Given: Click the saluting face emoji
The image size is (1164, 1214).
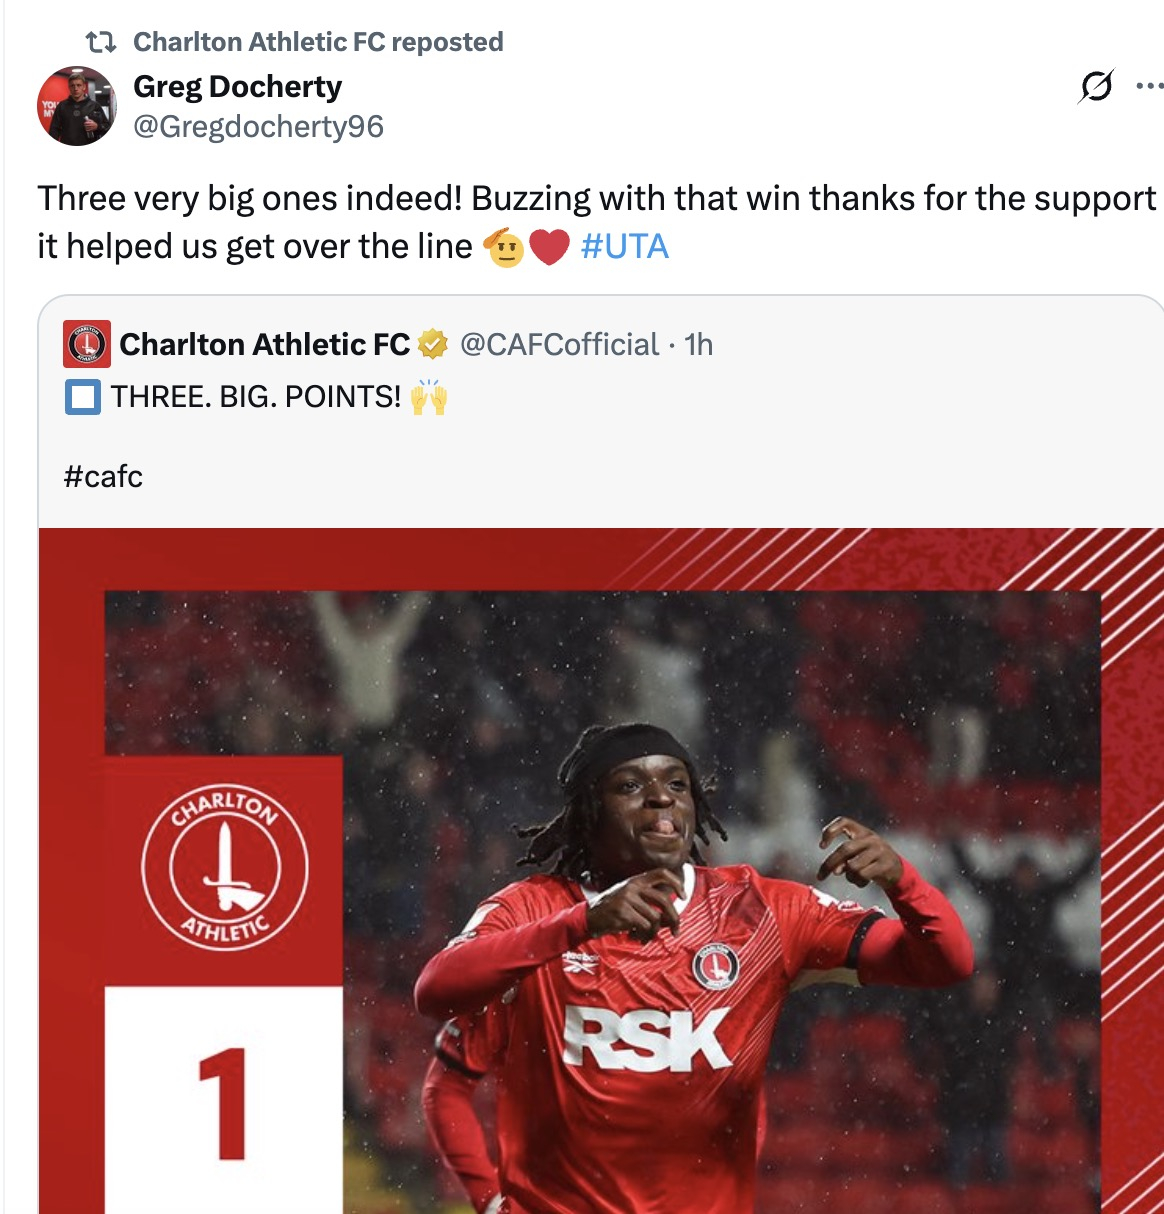Looking at the screenshot, I should point(504,247).
